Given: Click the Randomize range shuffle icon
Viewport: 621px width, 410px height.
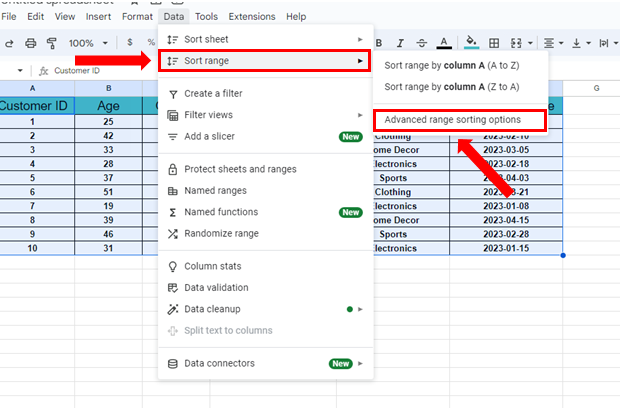Looking at the screenshot, I should pyautogui.click(x=173, y=234).
